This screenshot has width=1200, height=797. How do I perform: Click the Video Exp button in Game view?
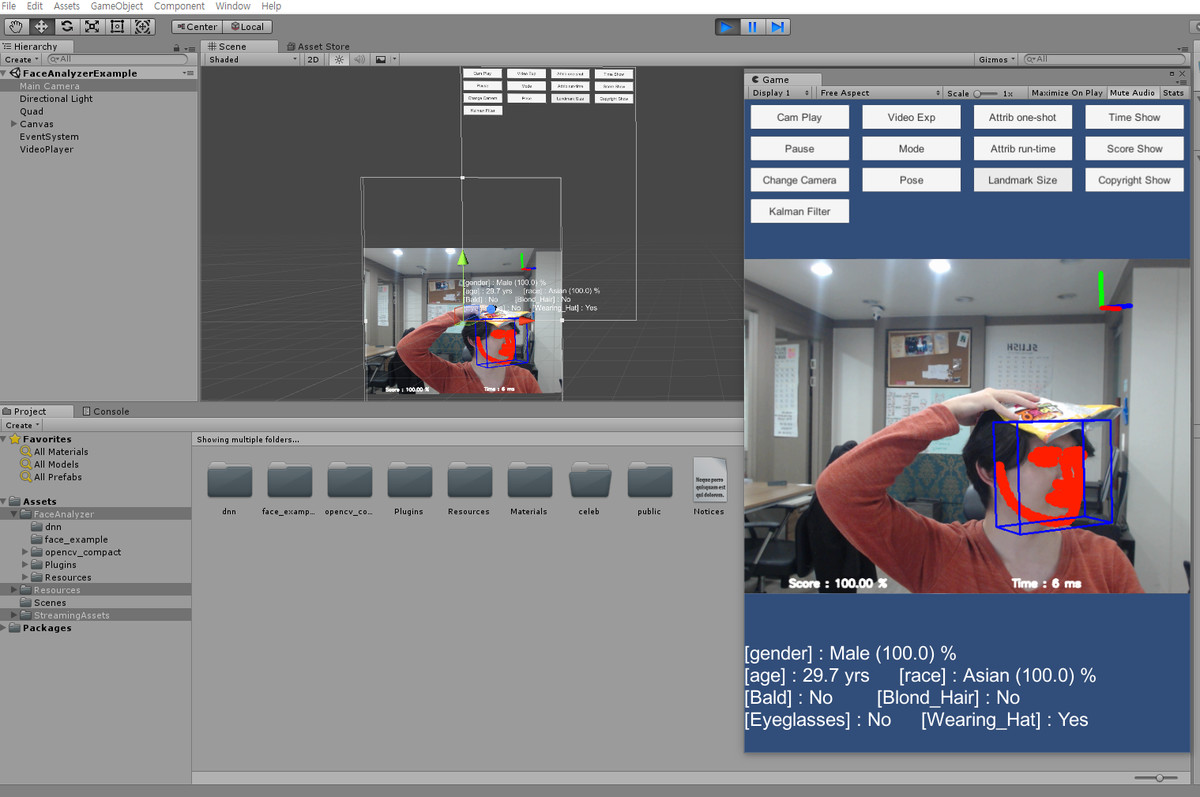pyautogui.click(x=911, y=117)
